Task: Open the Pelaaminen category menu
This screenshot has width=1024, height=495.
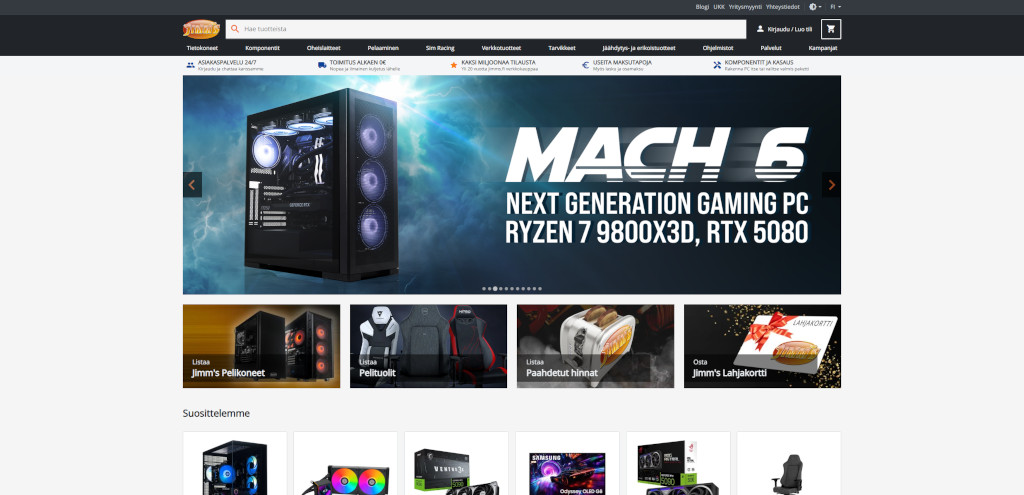Action: click(x=383, y=48)
